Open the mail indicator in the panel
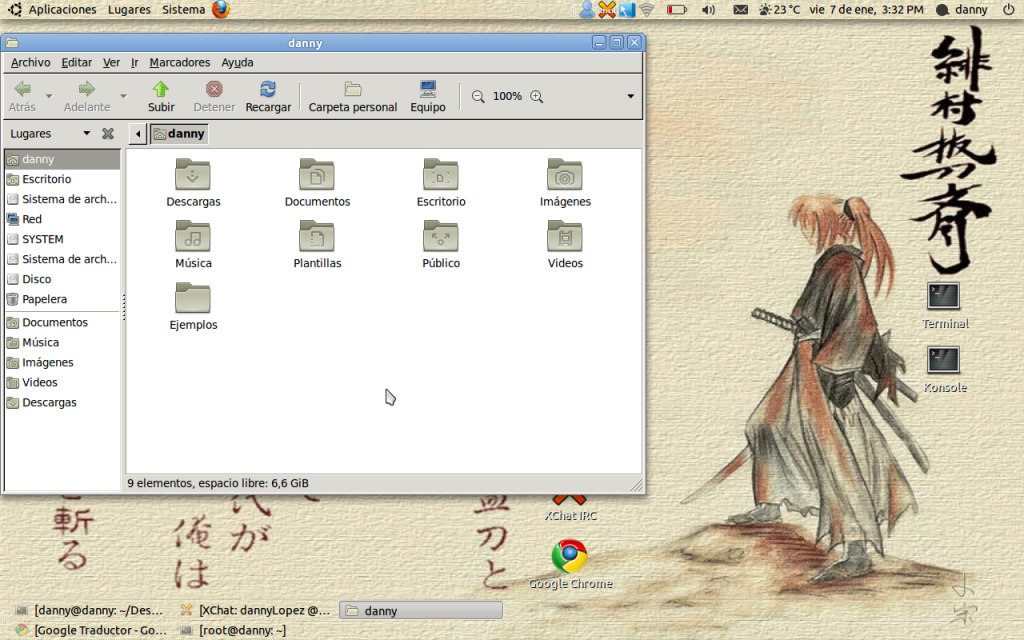 click(x=741, y=10)
